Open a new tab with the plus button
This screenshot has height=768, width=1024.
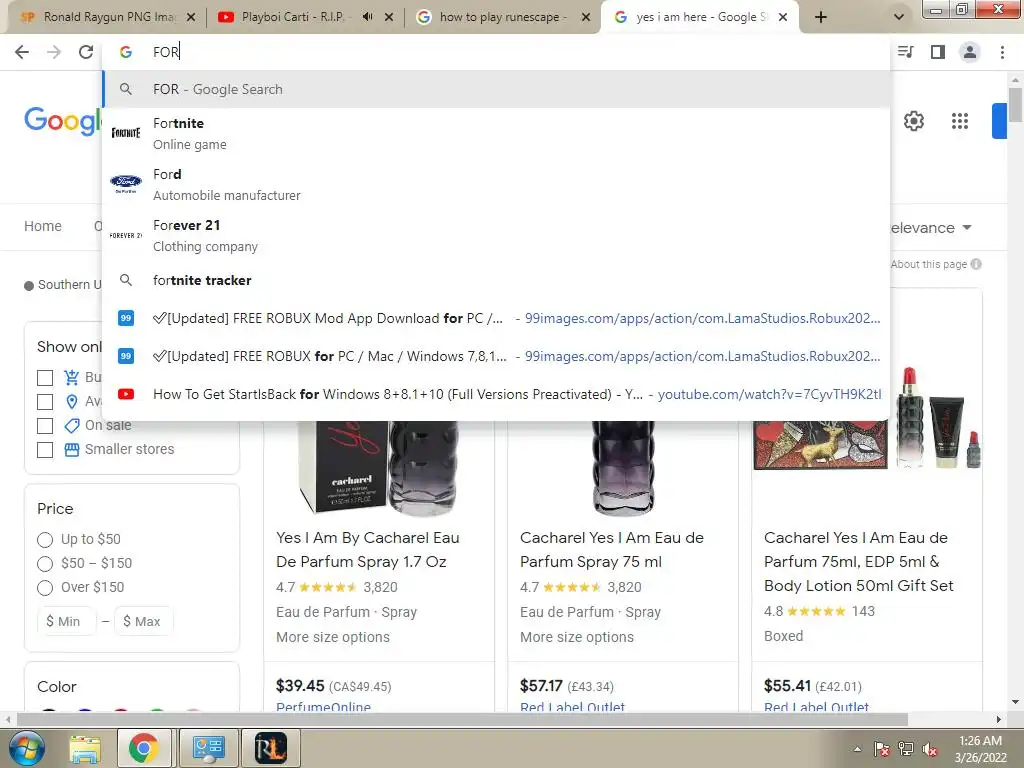pyautogui.click(x=821, y=18)
